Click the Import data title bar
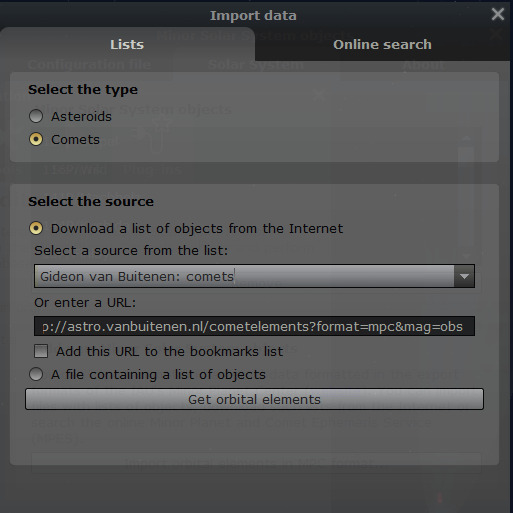The width and height of the screenshot is (513, 513). (253, 15)
